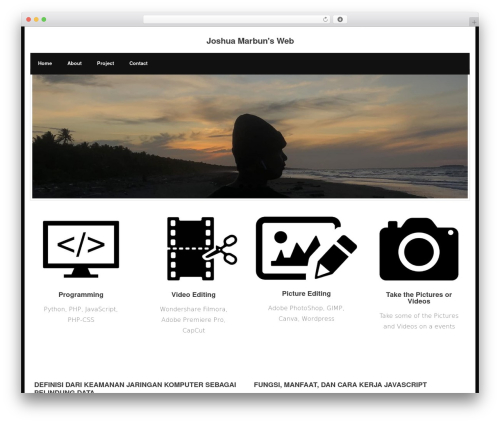
Task: Open the About menu item
Action: click(74, 63)
